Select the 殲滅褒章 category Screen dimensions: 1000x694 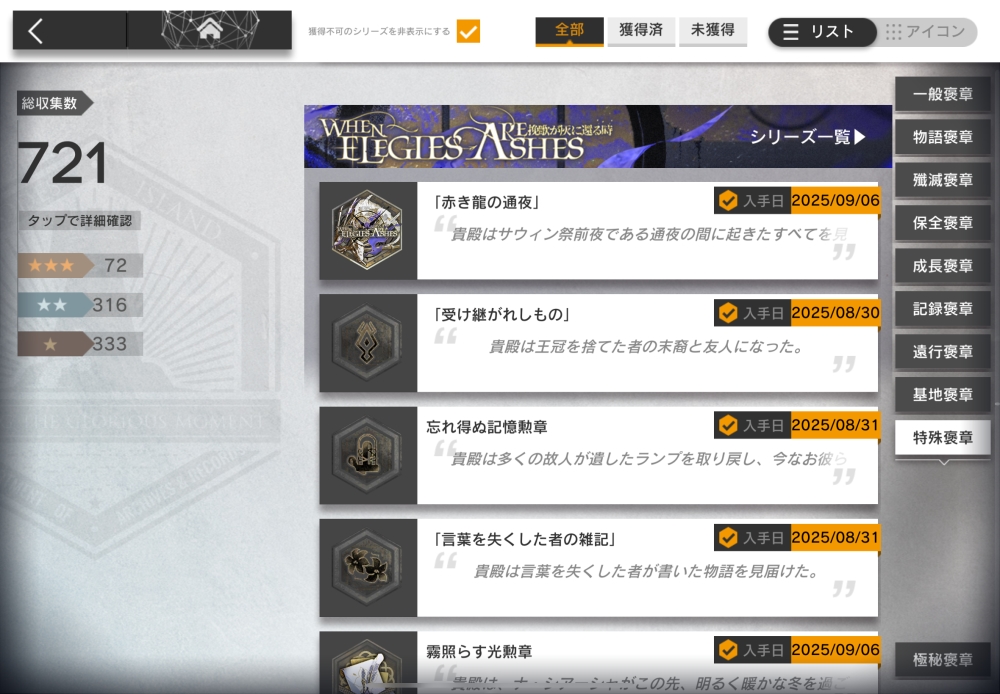tap(943, 180)
